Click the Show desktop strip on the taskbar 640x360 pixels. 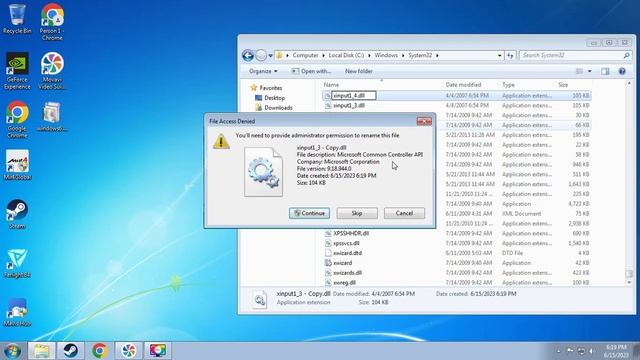tap(636, 351)
